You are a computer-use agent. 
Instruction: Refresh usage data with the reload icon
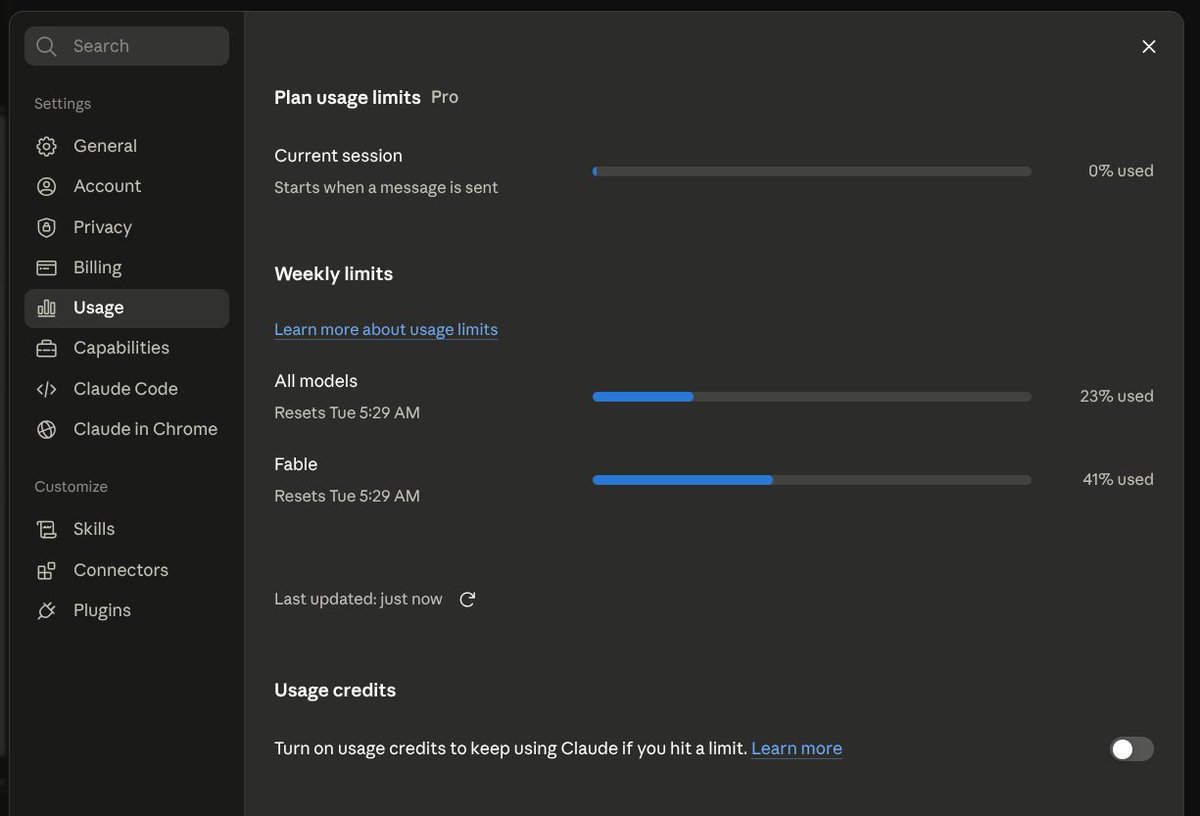[x=467, y=599]
